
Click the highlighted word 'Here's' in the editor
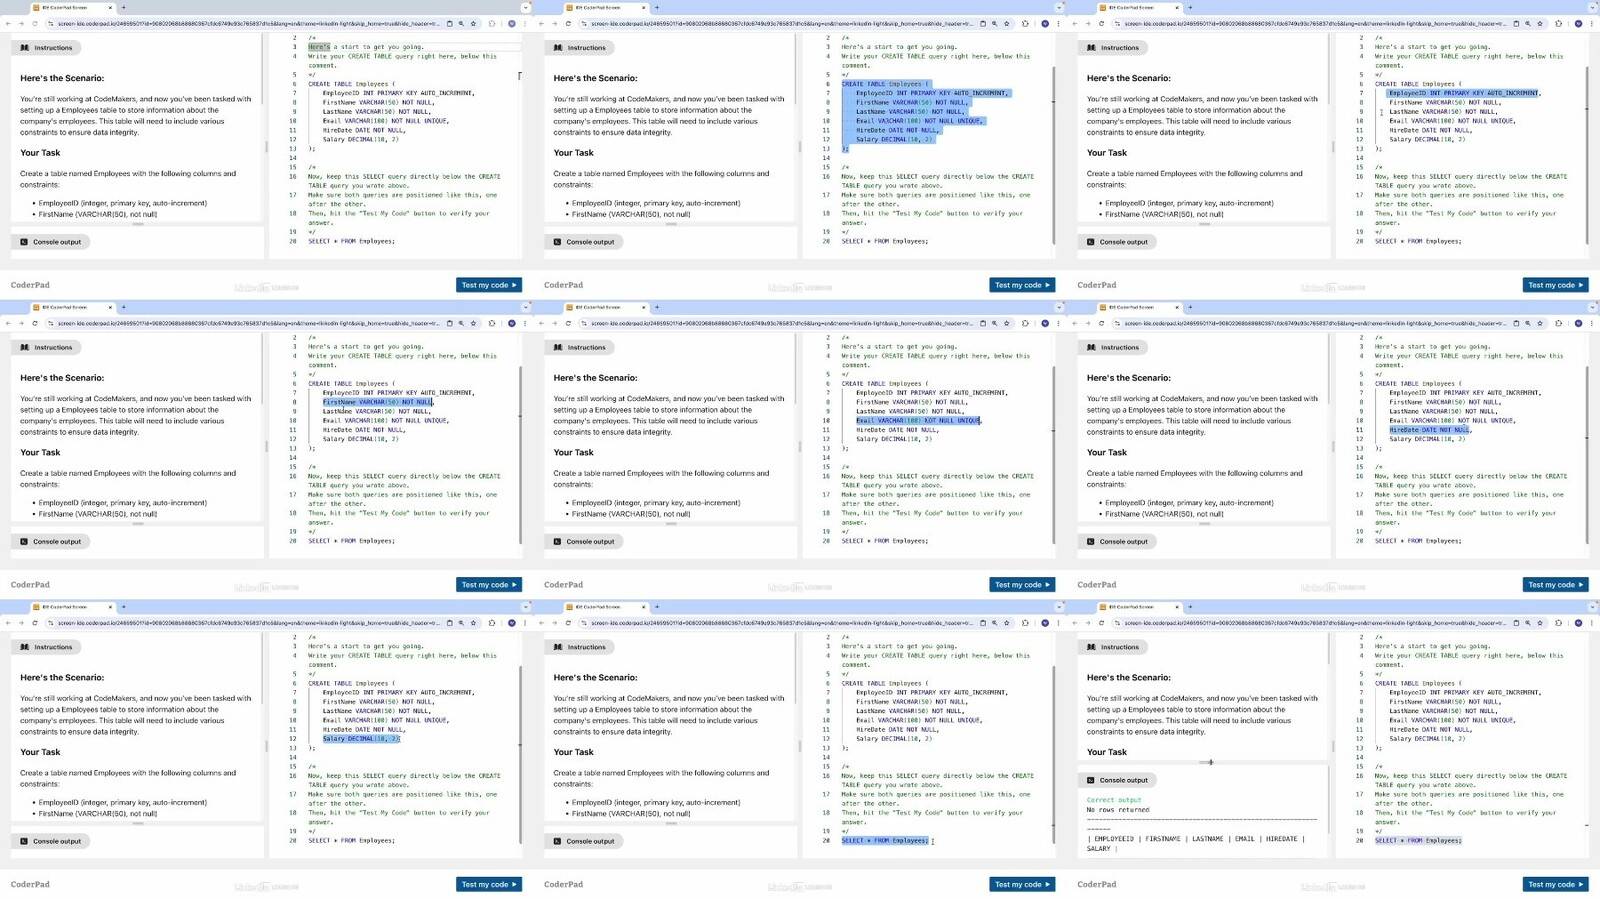pos(319,47)
